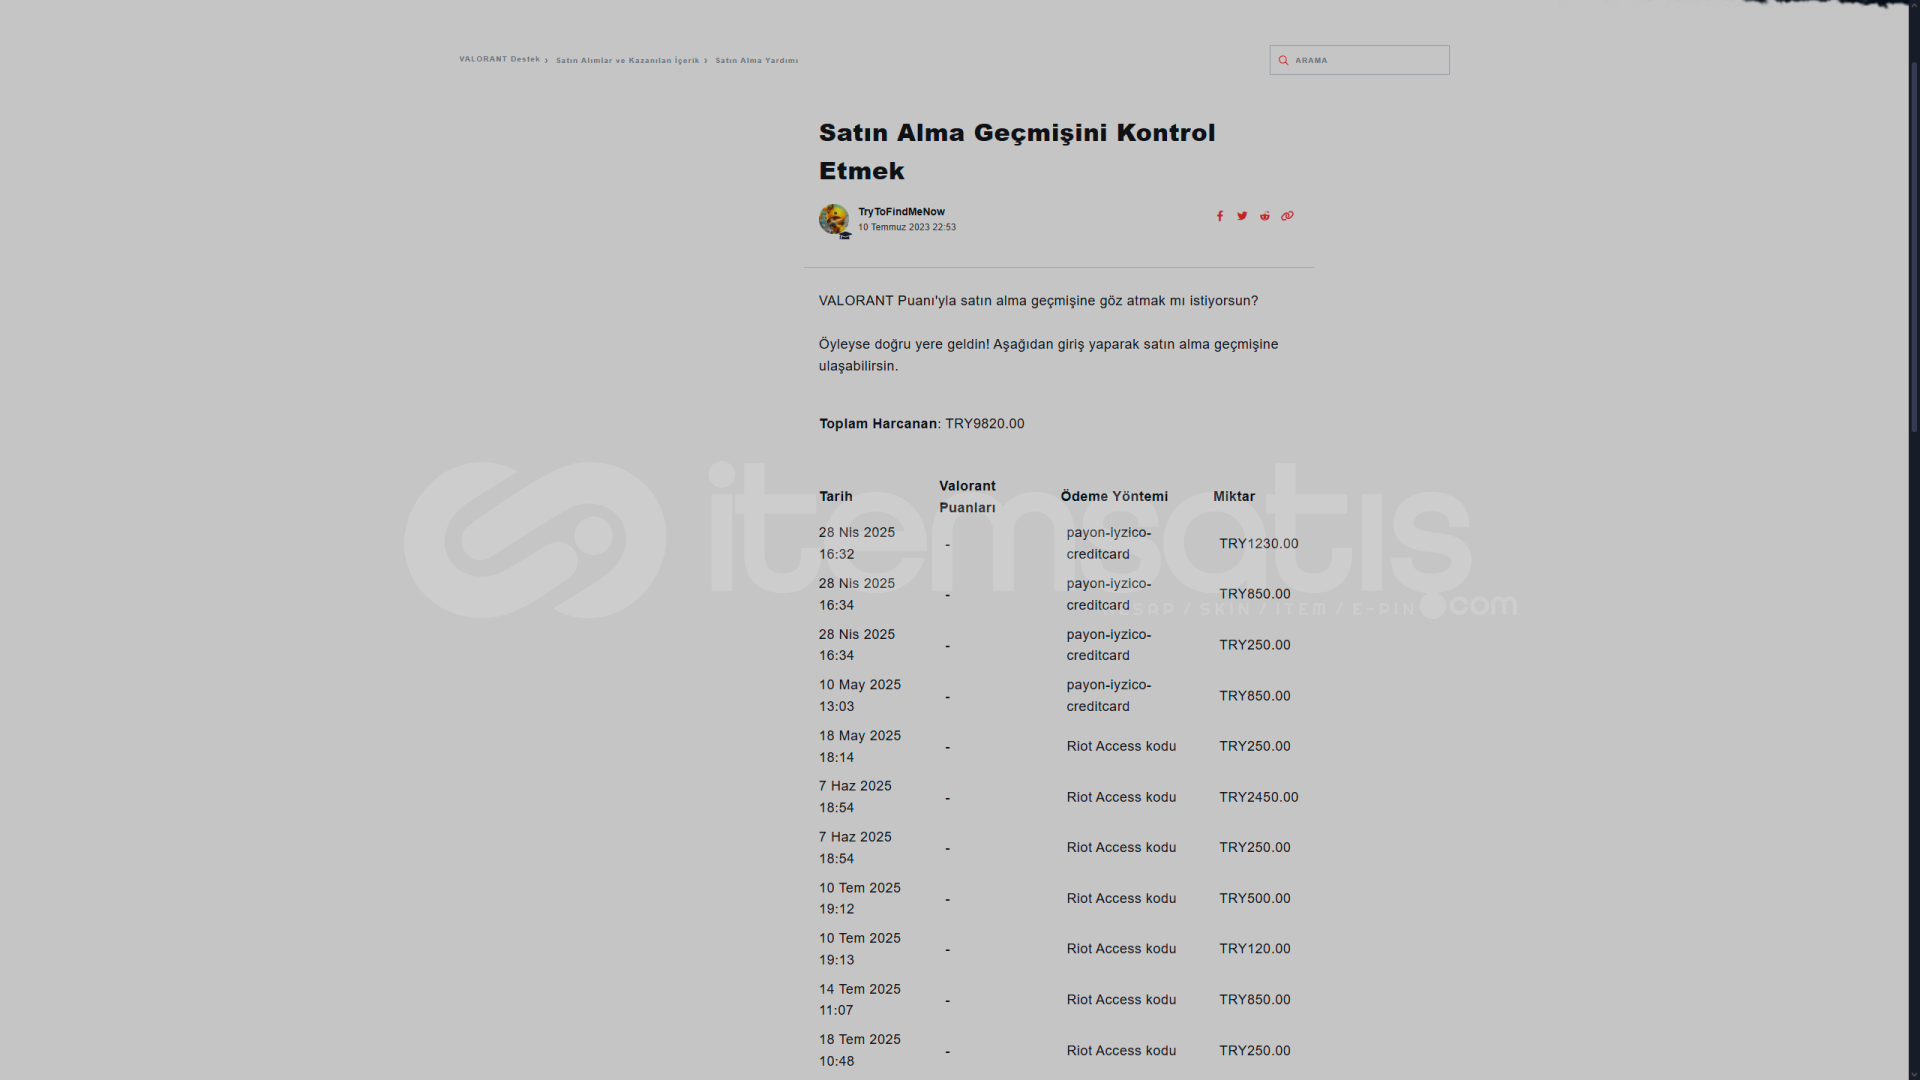1920x1080 pixels.
Task: Click scrollbar down arrow at bottom right
Action: point(1914,1074)
